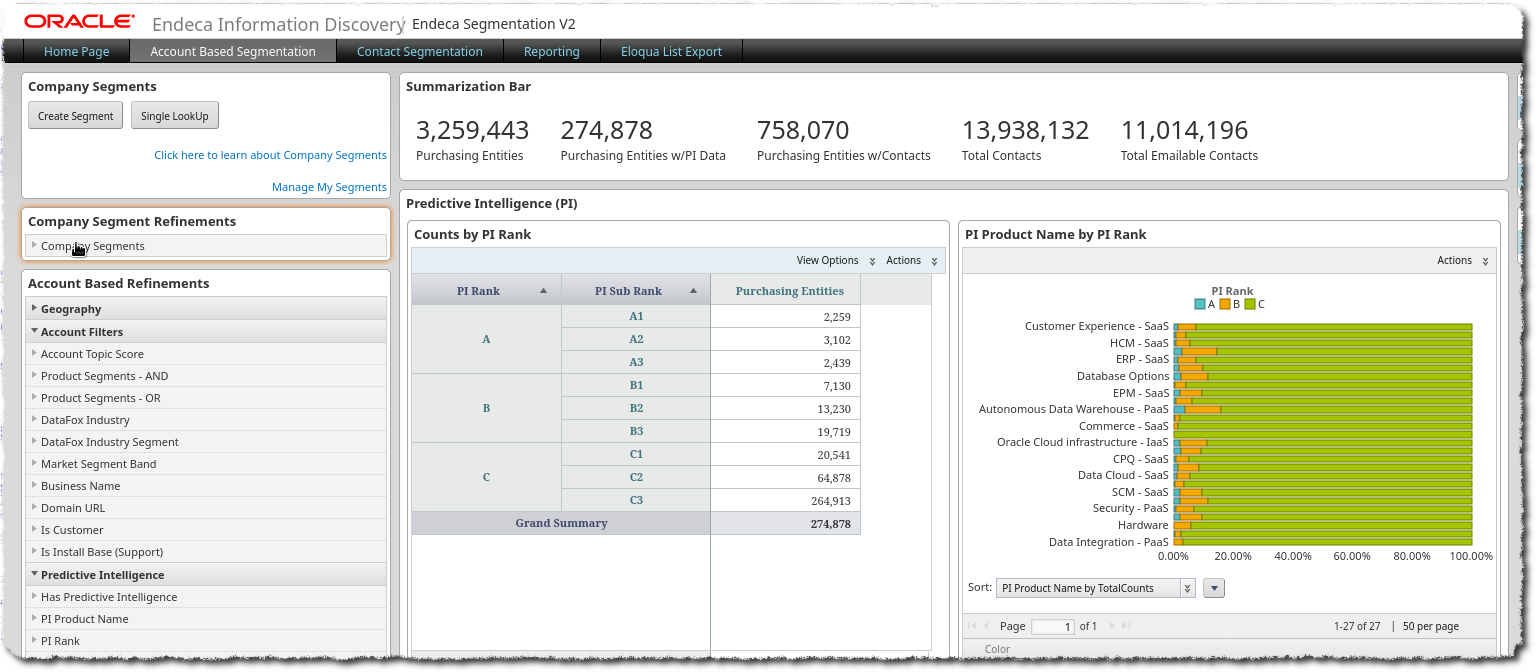Open the Manage My Segments link

click(x=329, y=187)
